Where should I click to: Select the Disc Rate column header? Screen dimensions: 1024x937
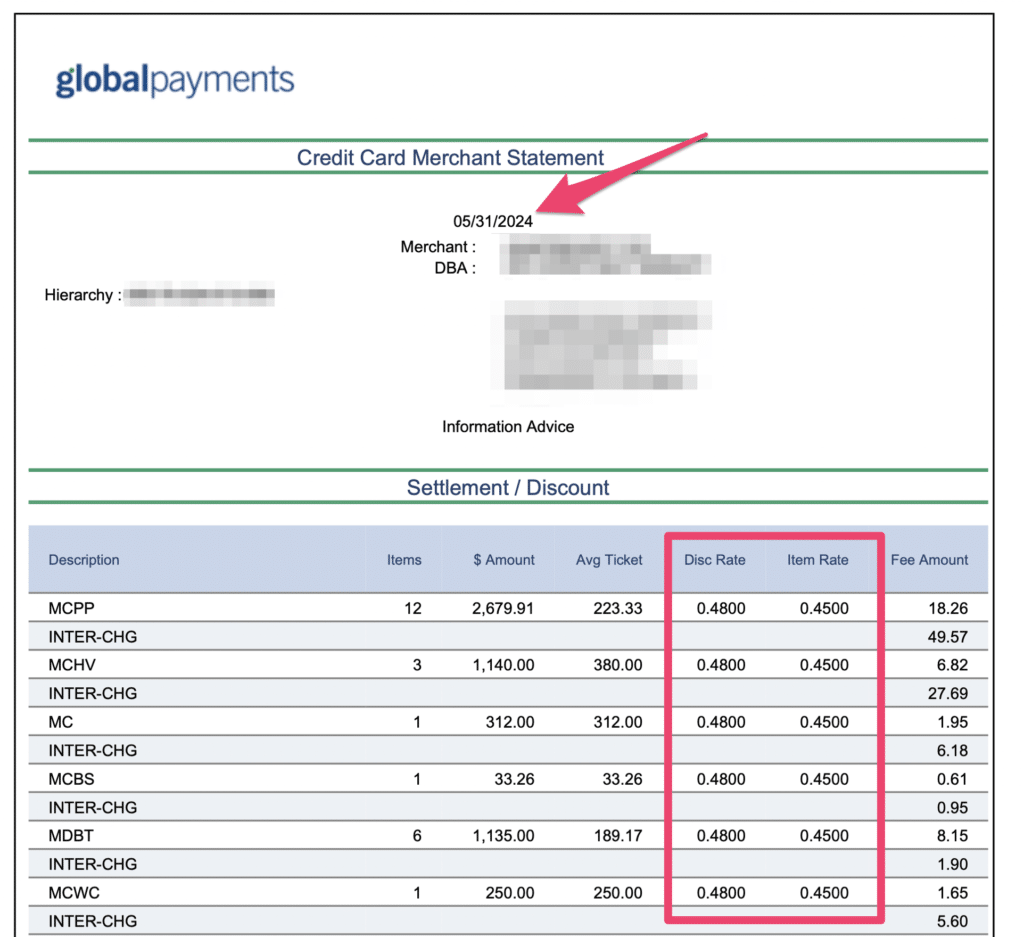pos(714,560)
